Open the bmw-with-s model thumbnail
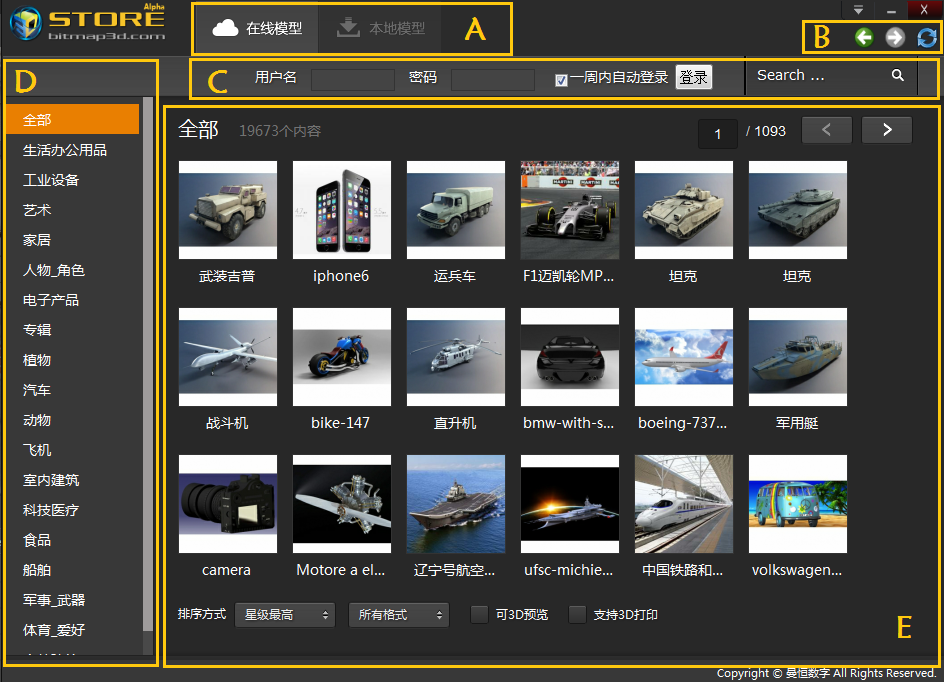The height and width of the screenshot is (682, 944). pos(570,357)
